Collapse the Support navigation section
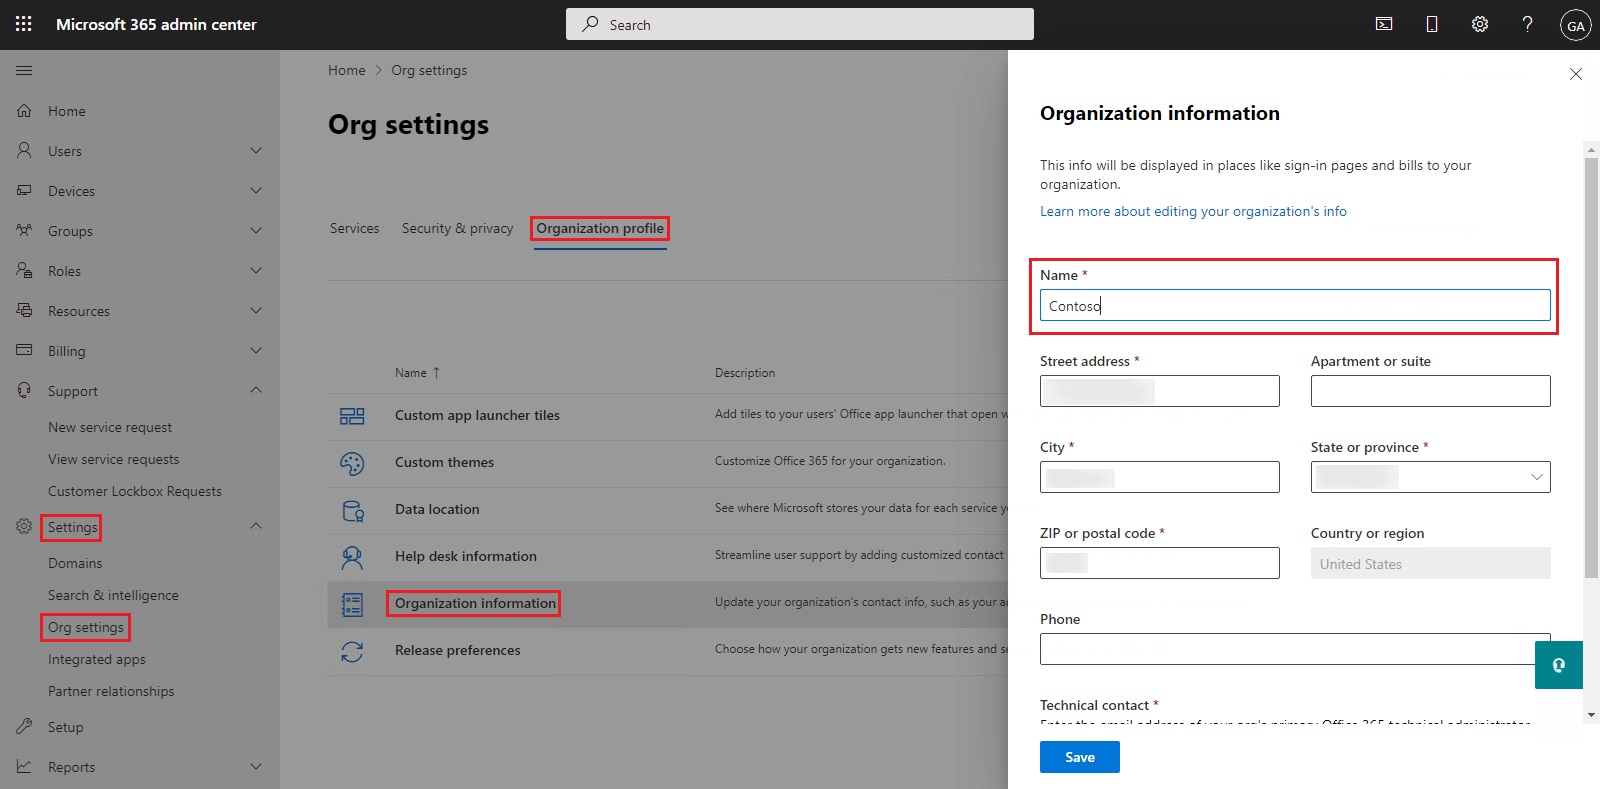Screen dimensions: 1600x789 [x=256, y=390]
